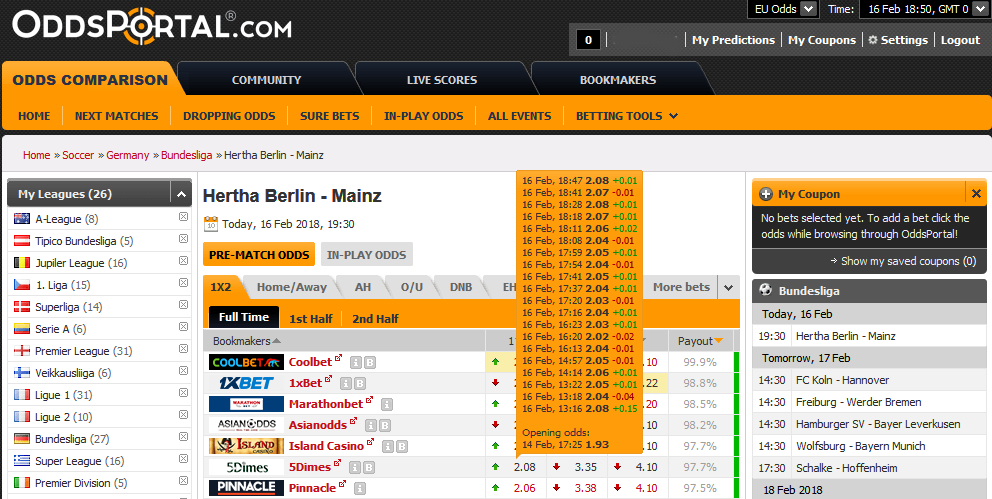Select the O/U market tab

click(412, 287)
